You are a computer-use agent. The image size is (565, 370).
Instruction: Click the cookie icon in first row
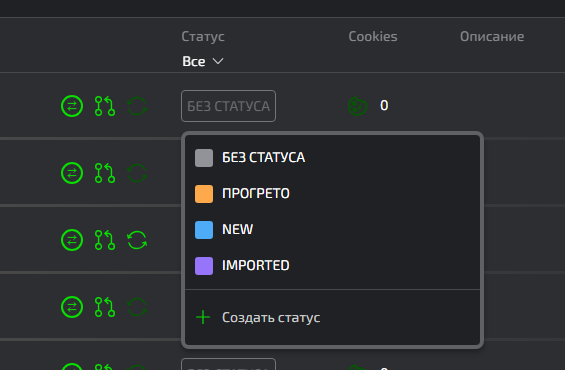(x=357, y=106)
